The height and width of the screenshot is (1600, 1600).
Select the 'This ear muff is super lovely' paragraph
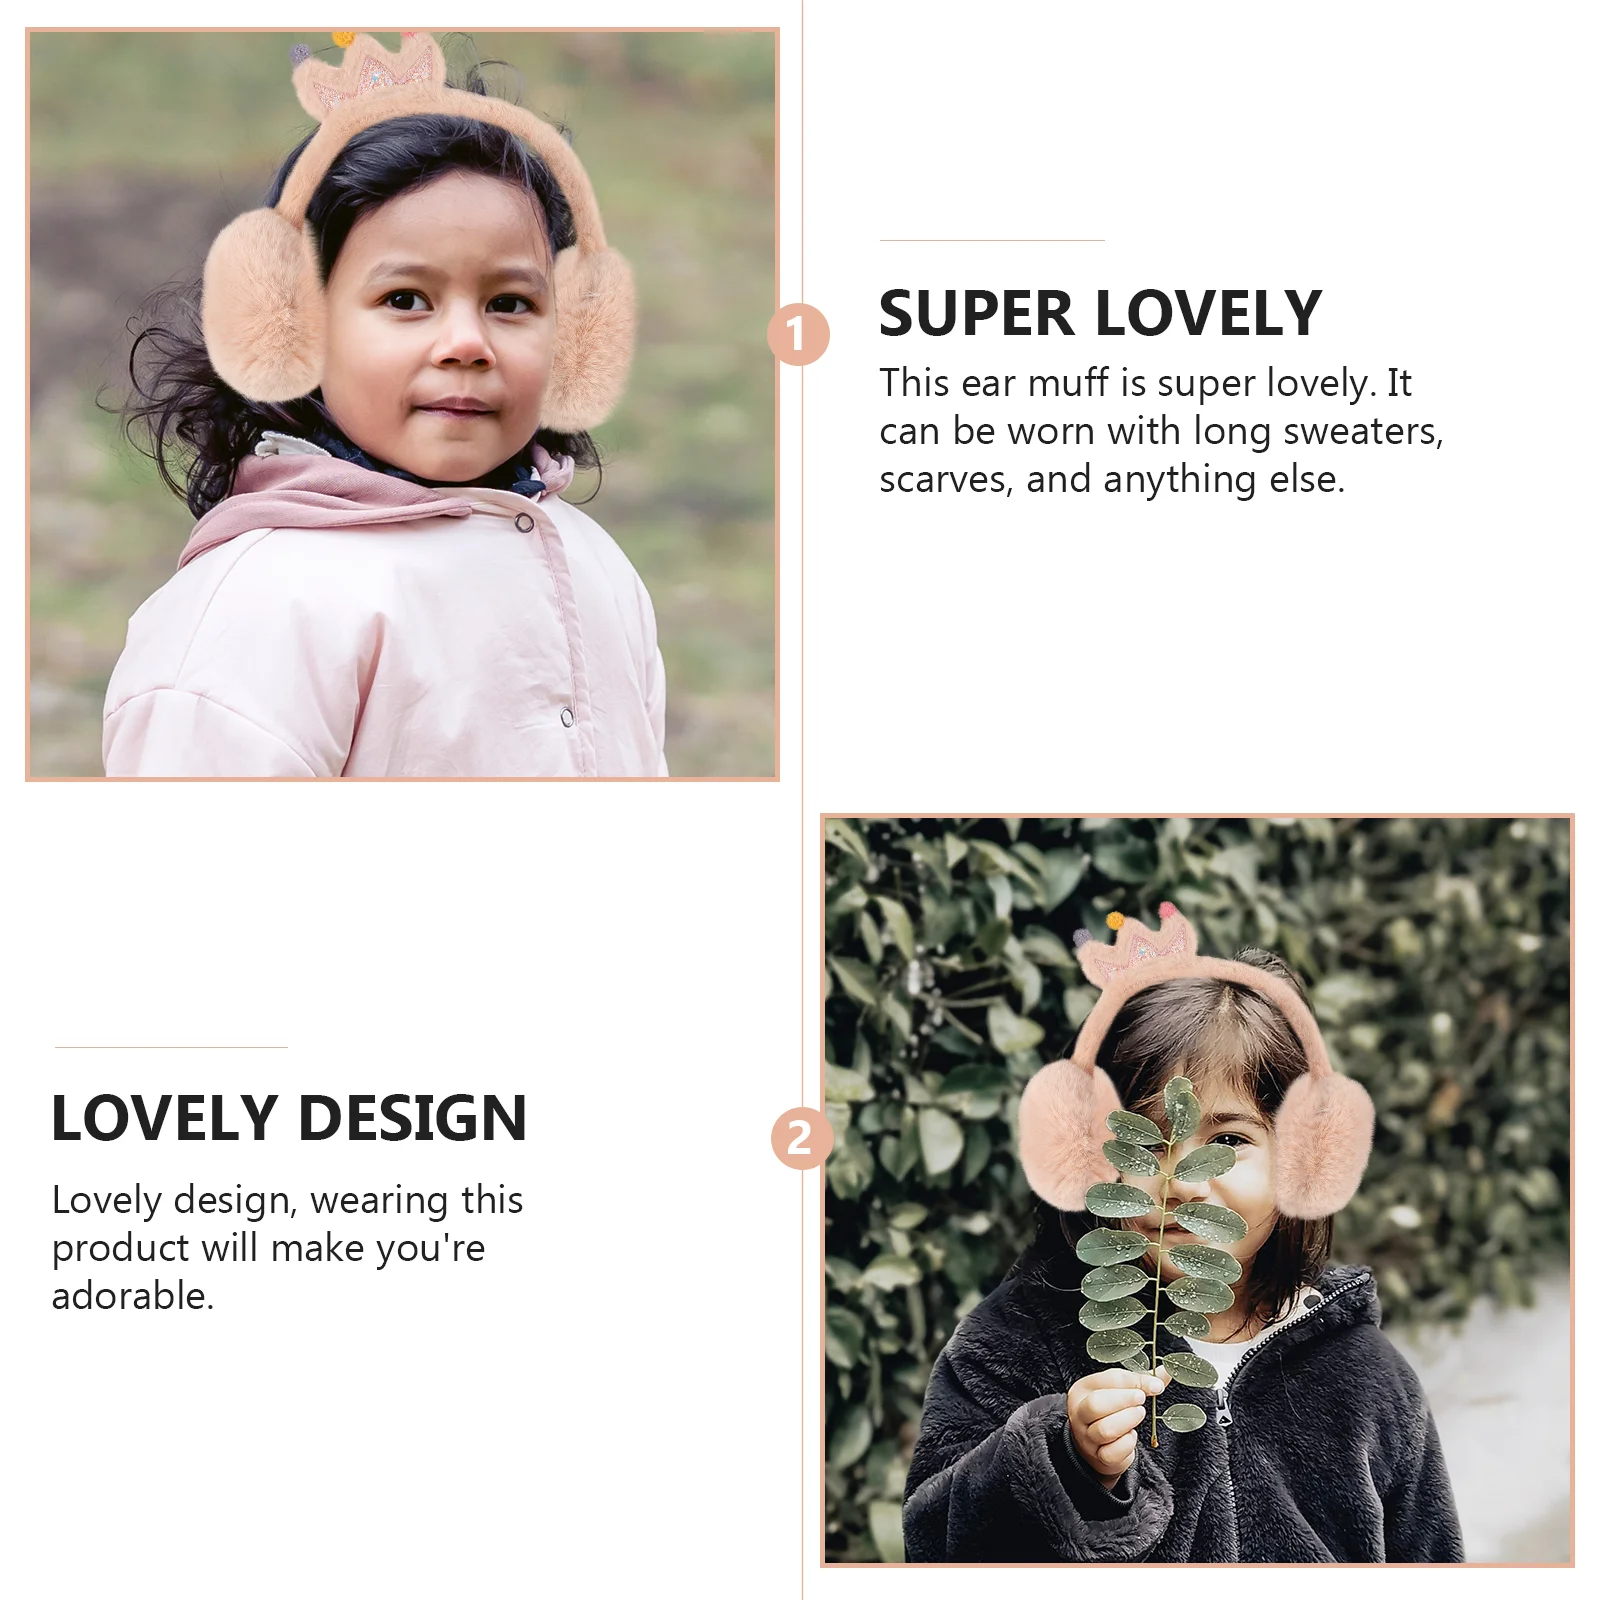pos(1161,431)
